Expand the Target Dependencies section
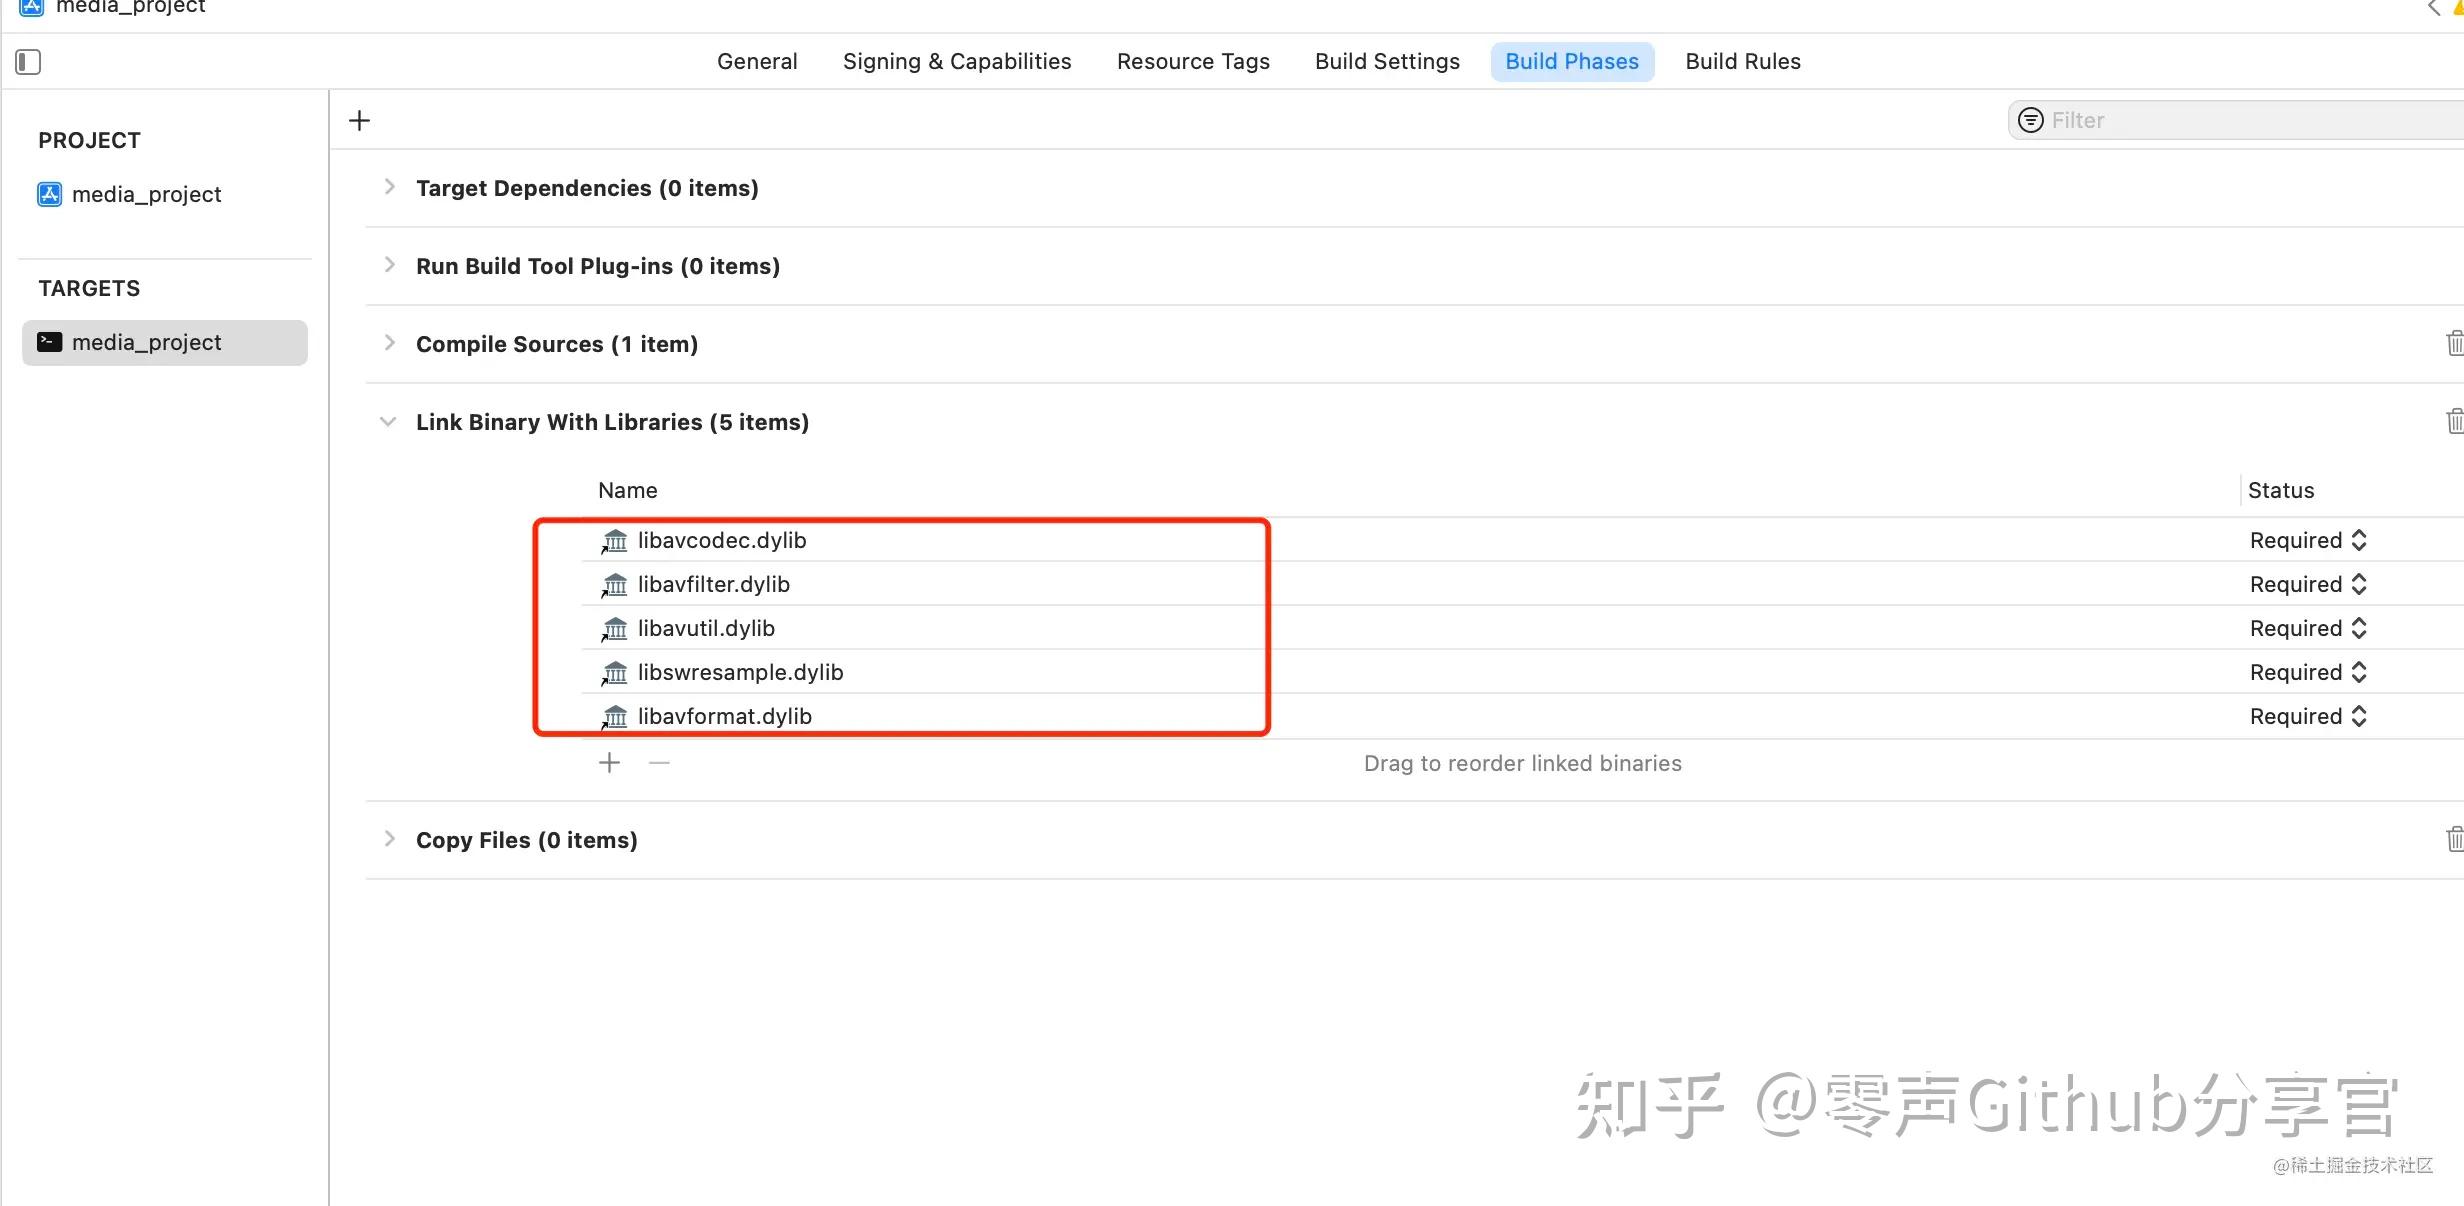2464x1206 pixels. pos(389,187)
